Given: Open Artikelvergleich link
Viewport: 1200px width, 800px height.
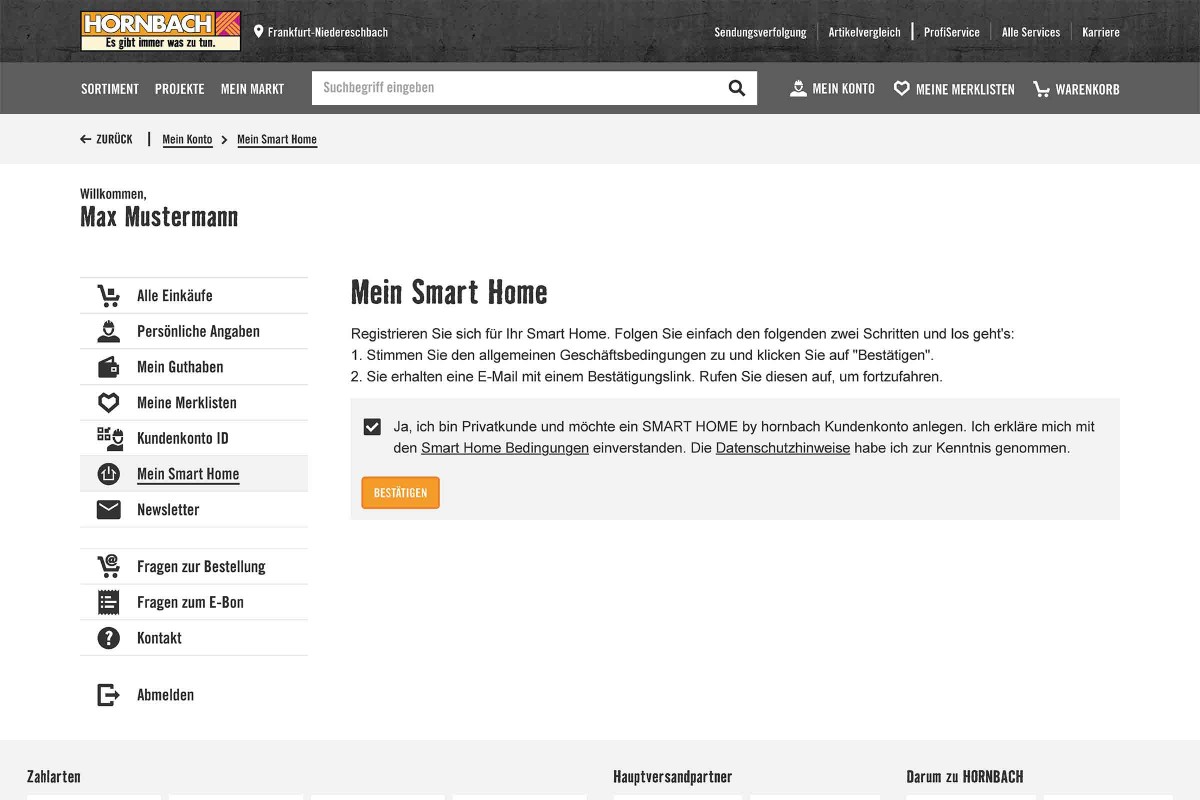Looking at the screenshot, I should coord(864,32).
